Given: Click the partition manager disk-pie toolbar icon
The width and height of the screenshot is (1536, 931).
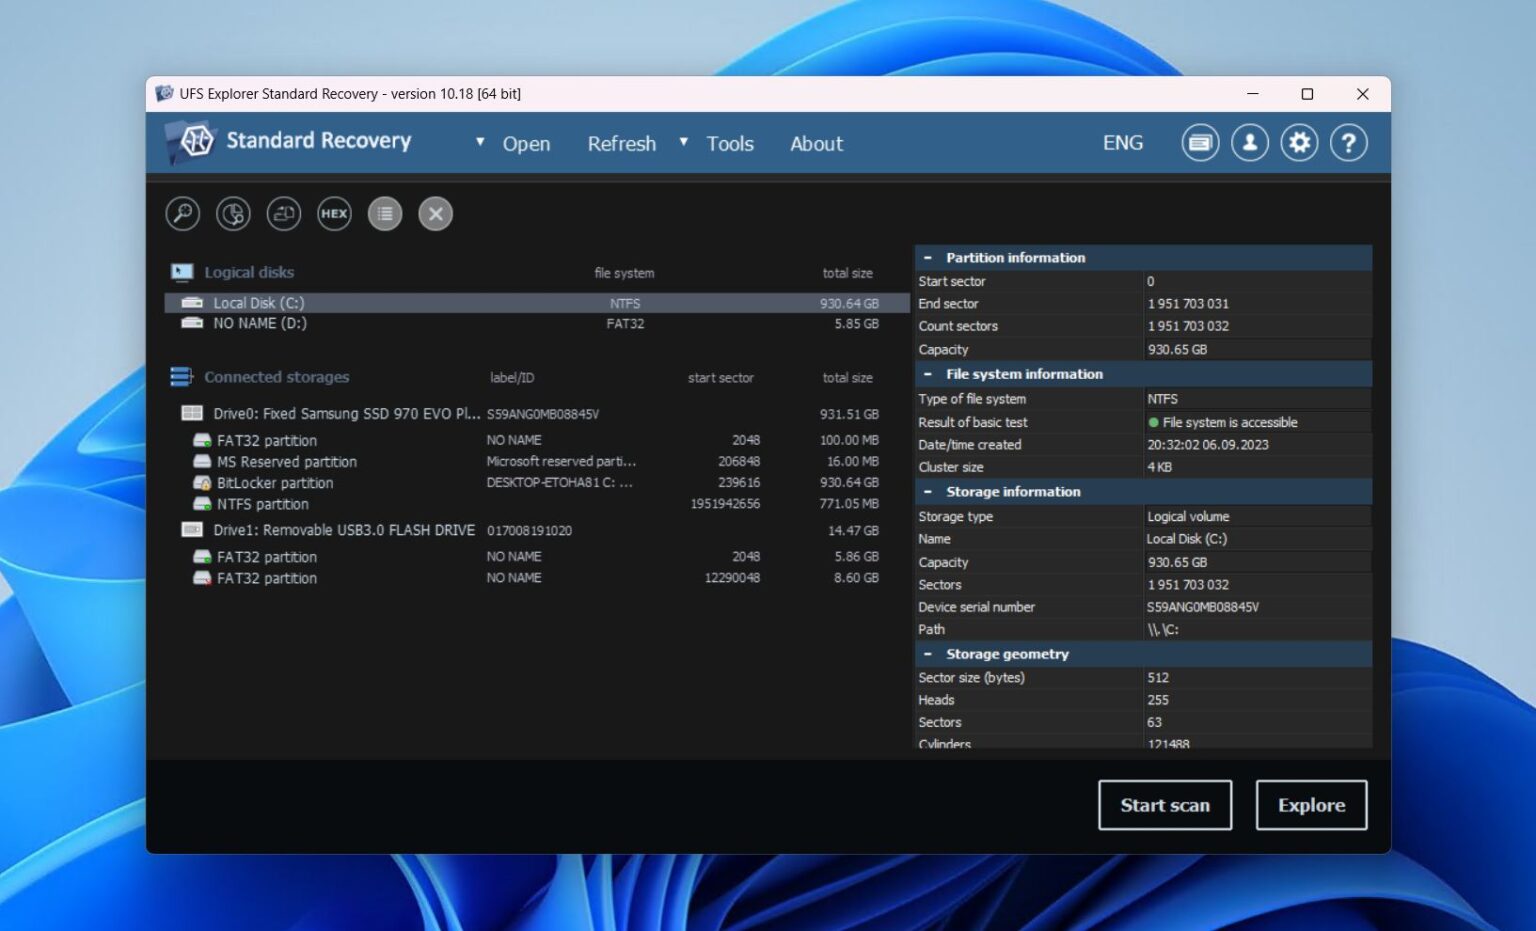Looking at the screenshot, I should (x=233, y=213).
